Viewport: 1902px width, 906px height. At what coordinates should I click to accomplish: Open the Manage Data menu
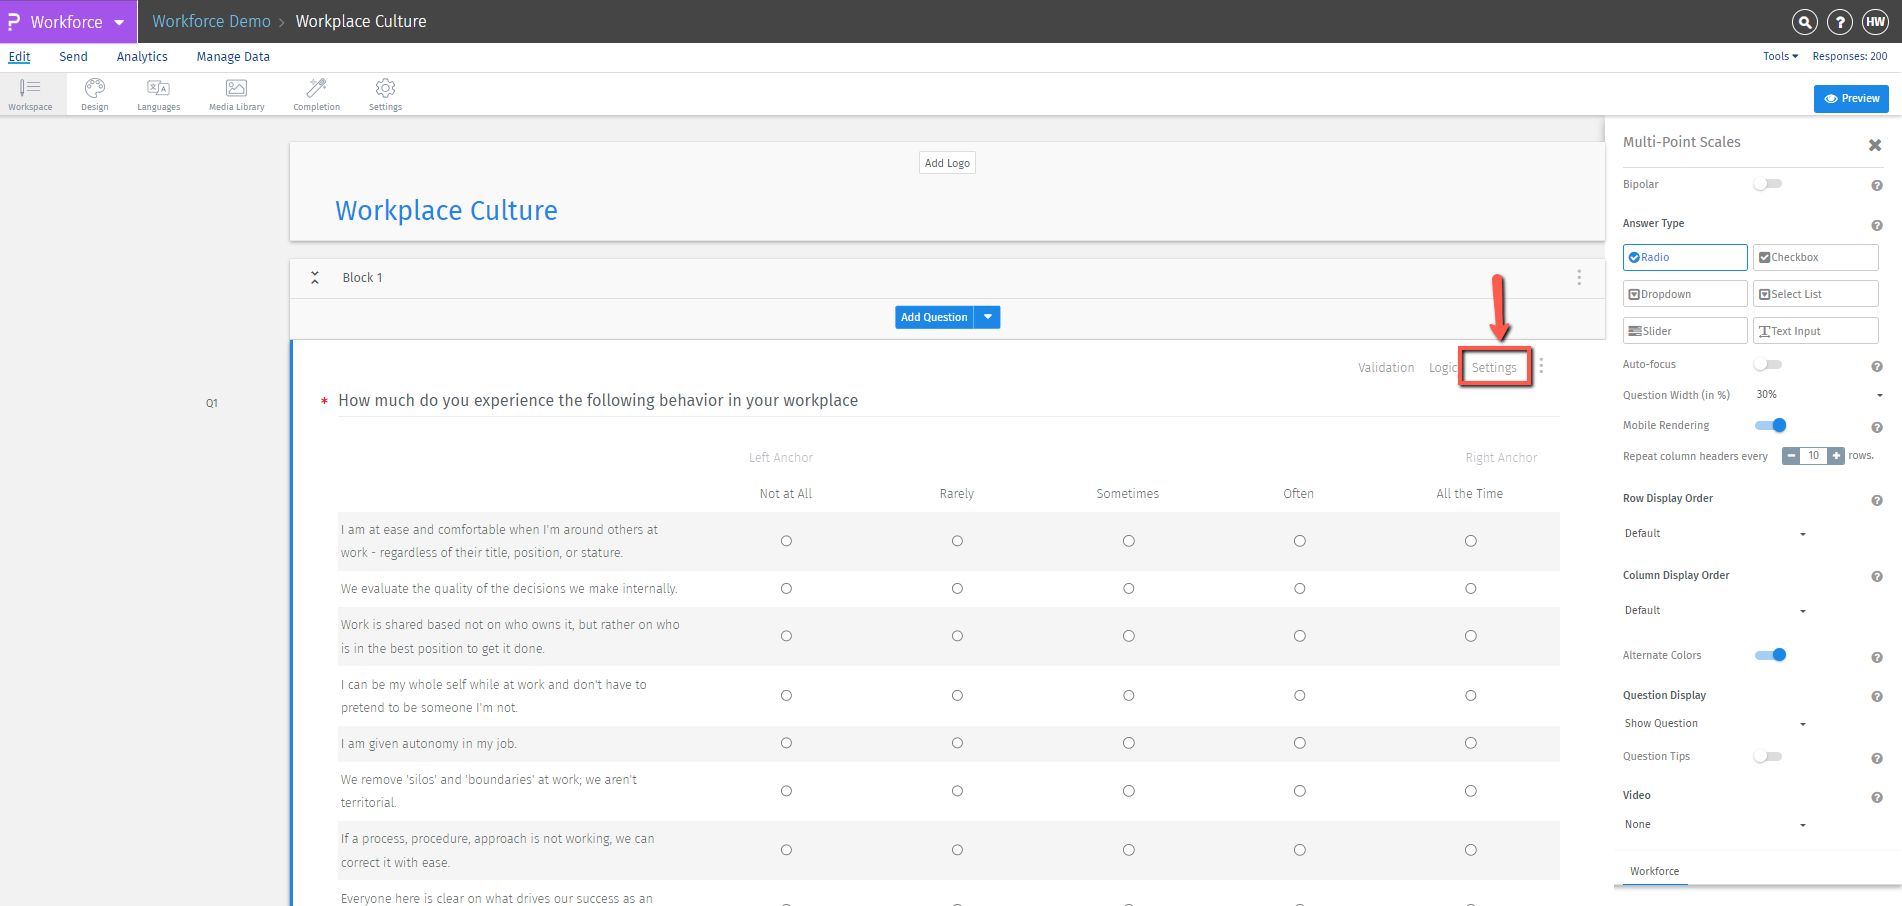click(233, 57)
